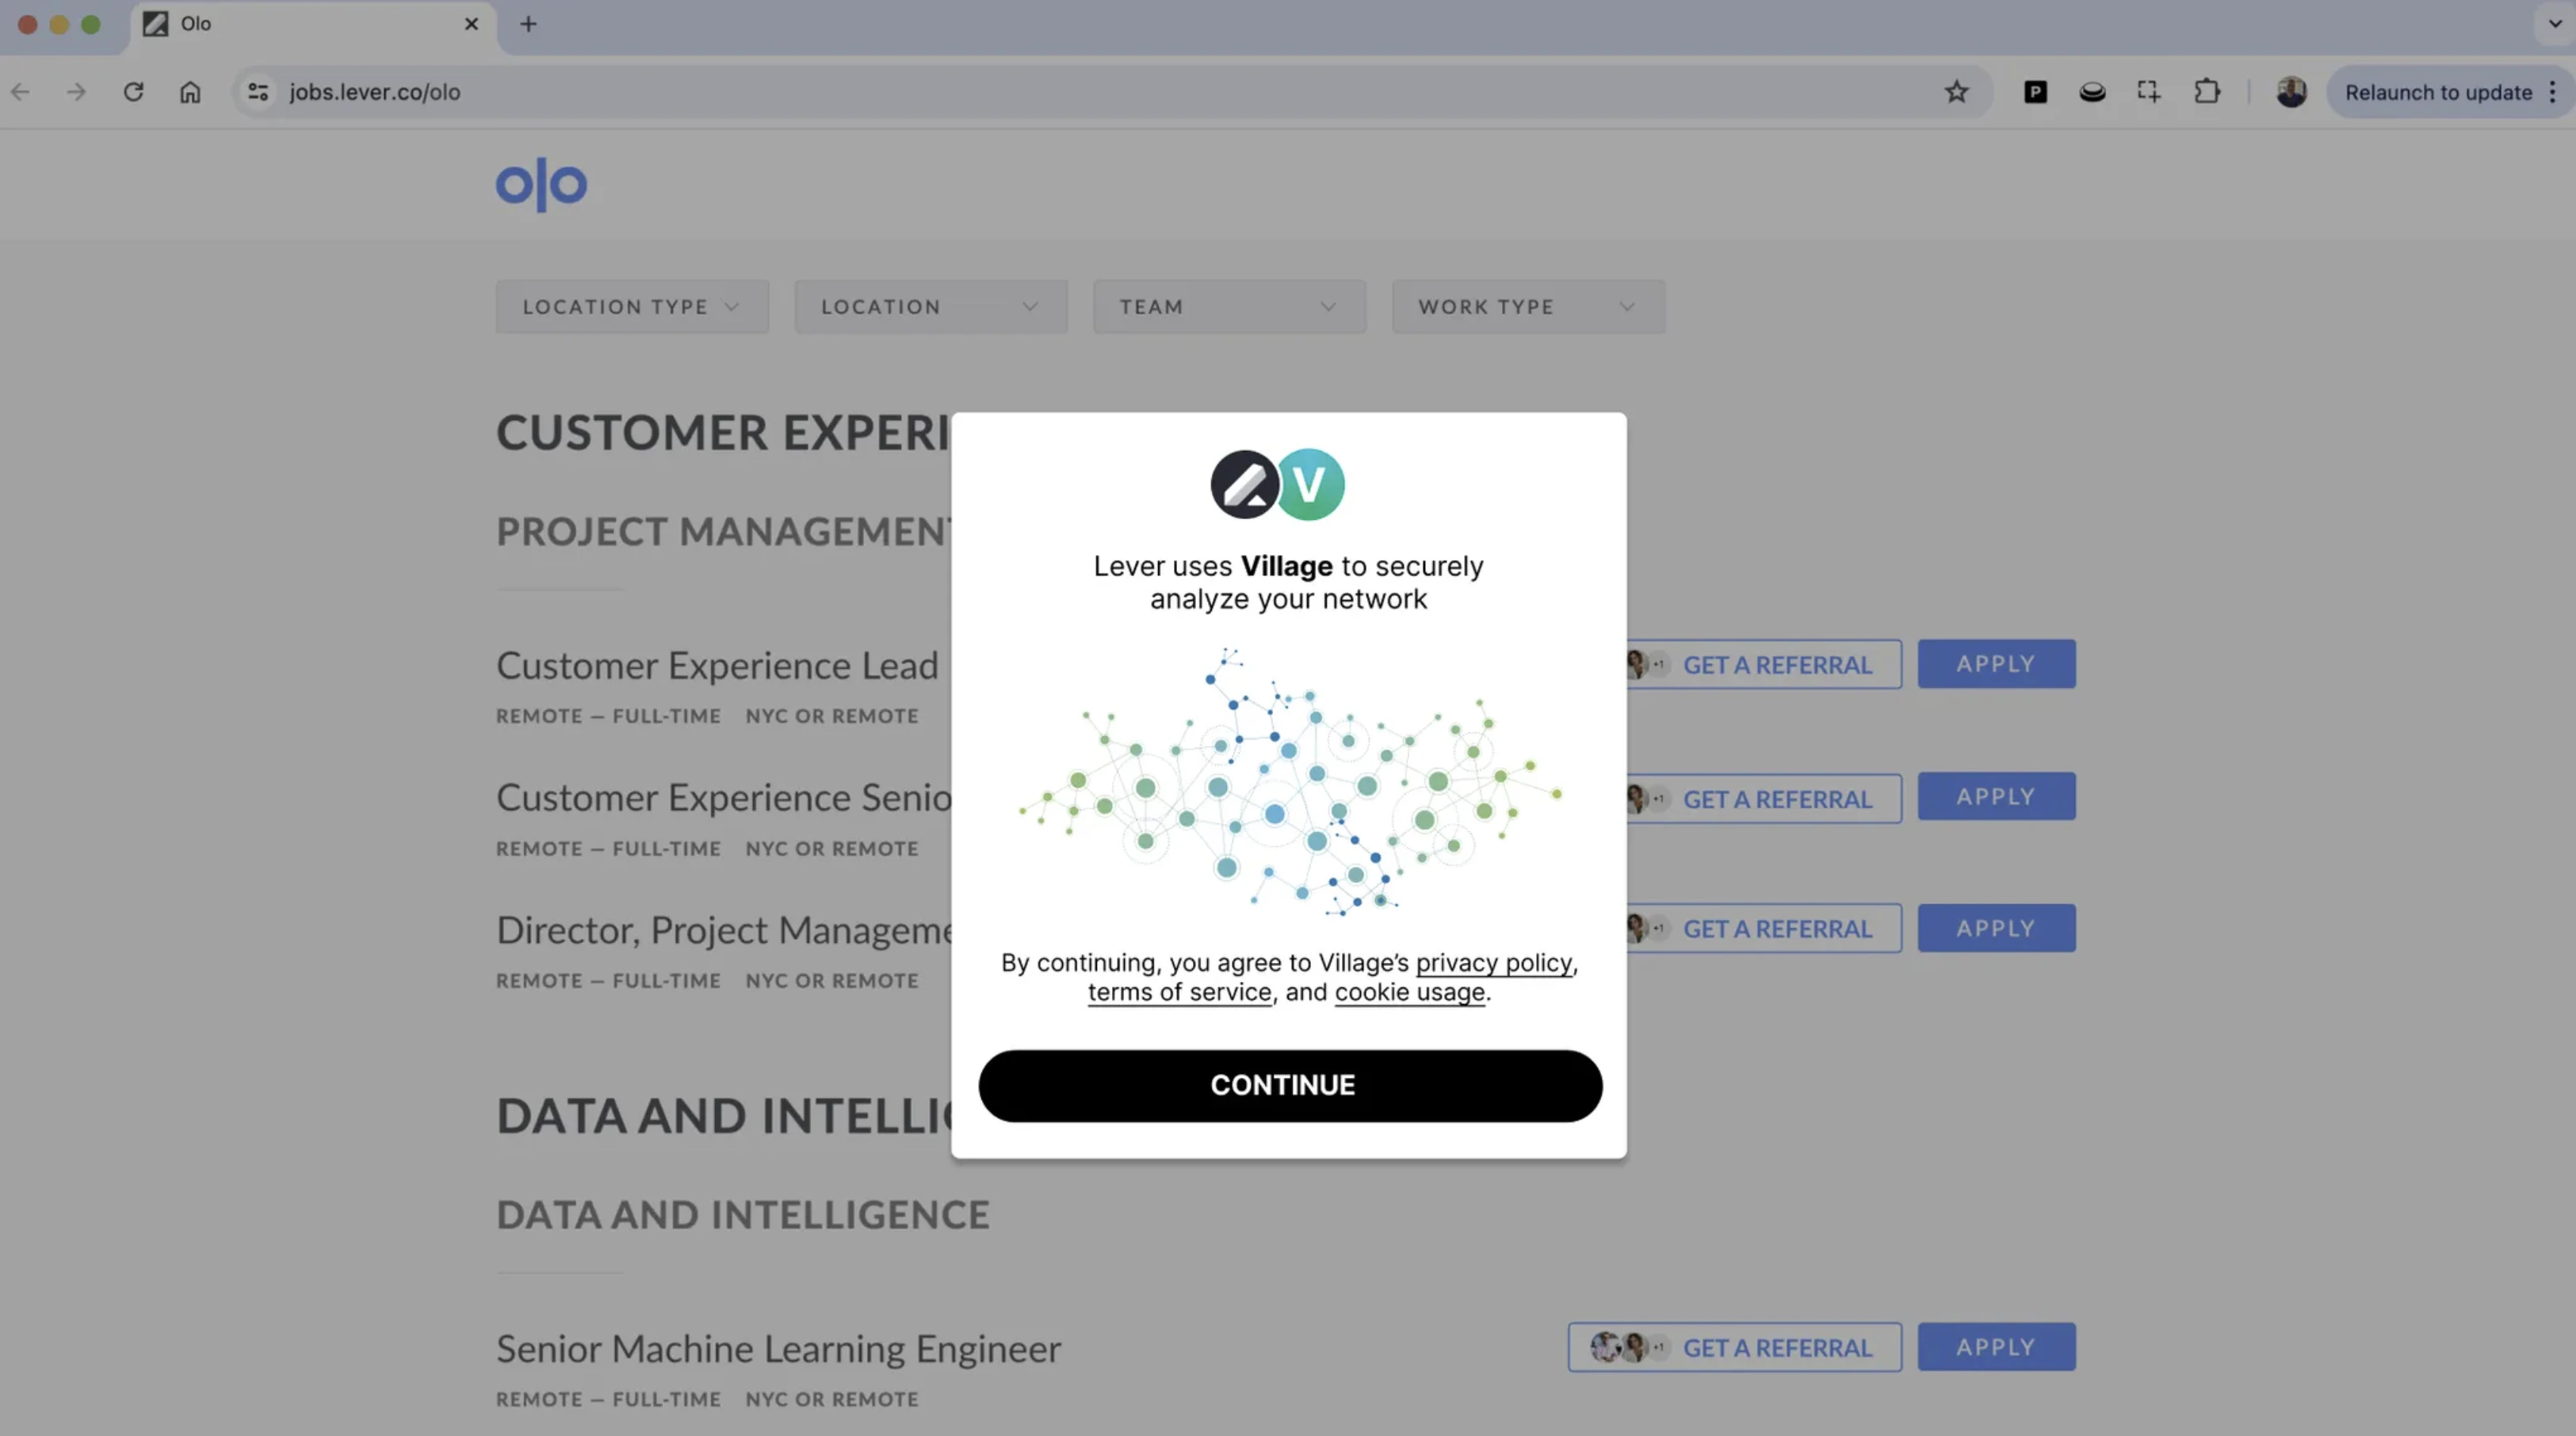Open the terms of service link
The image size is (2576, 1436).
pos(1179,992)
